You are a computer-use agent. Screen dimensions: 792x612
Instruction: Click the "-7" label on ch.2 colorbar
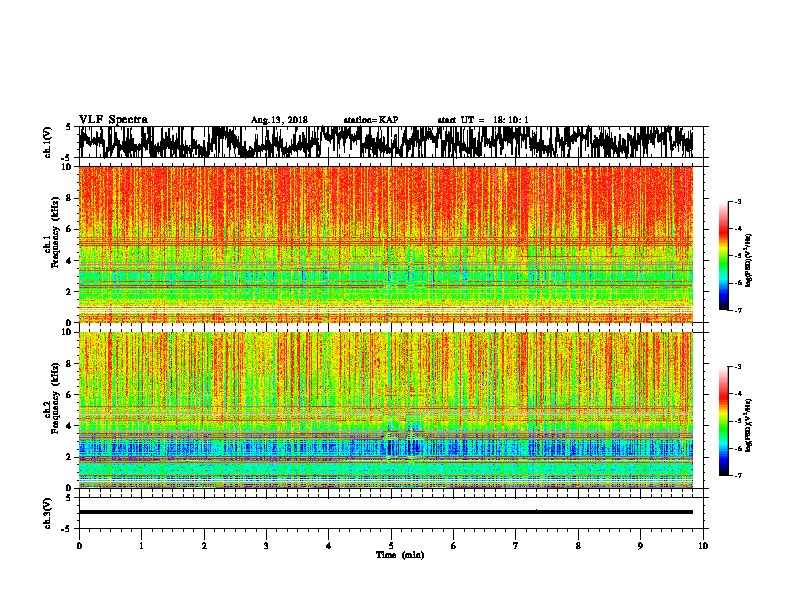pyautogui.click(x=737, y=475)
